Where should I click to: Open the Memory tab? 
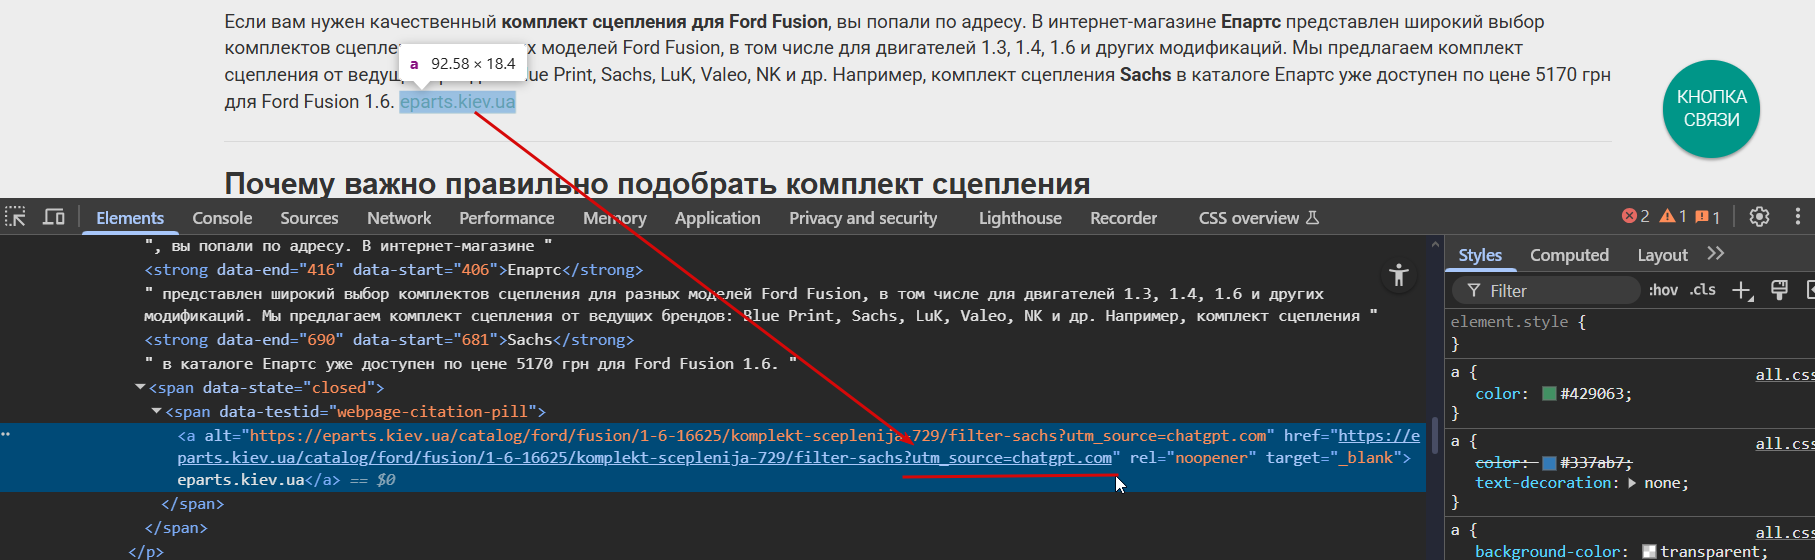[615, 218]
